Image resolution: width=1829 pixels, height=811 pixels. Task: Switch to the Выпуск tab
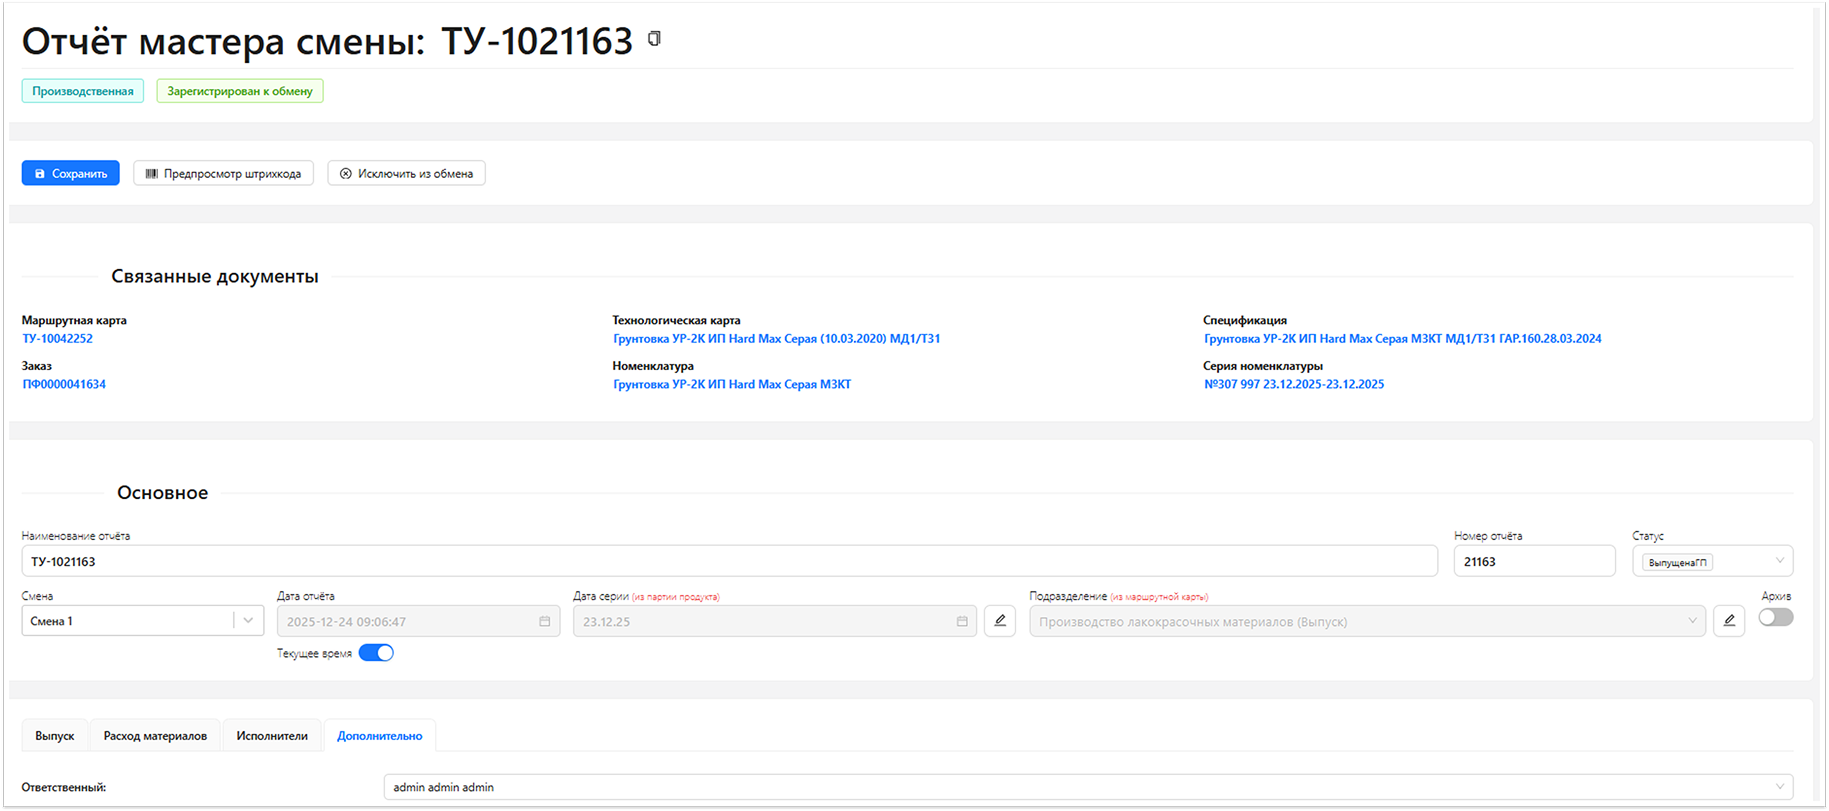55,736
